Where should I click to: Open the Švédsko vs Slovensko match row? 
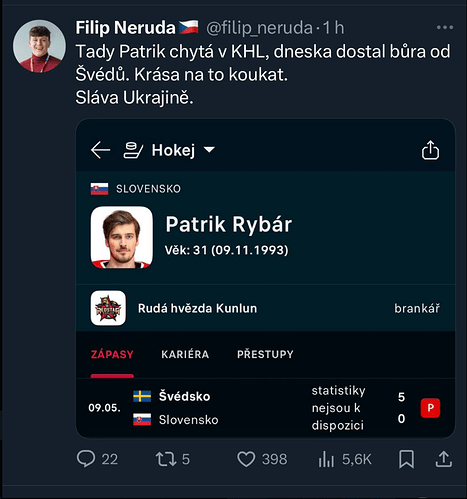coord(265,408)
